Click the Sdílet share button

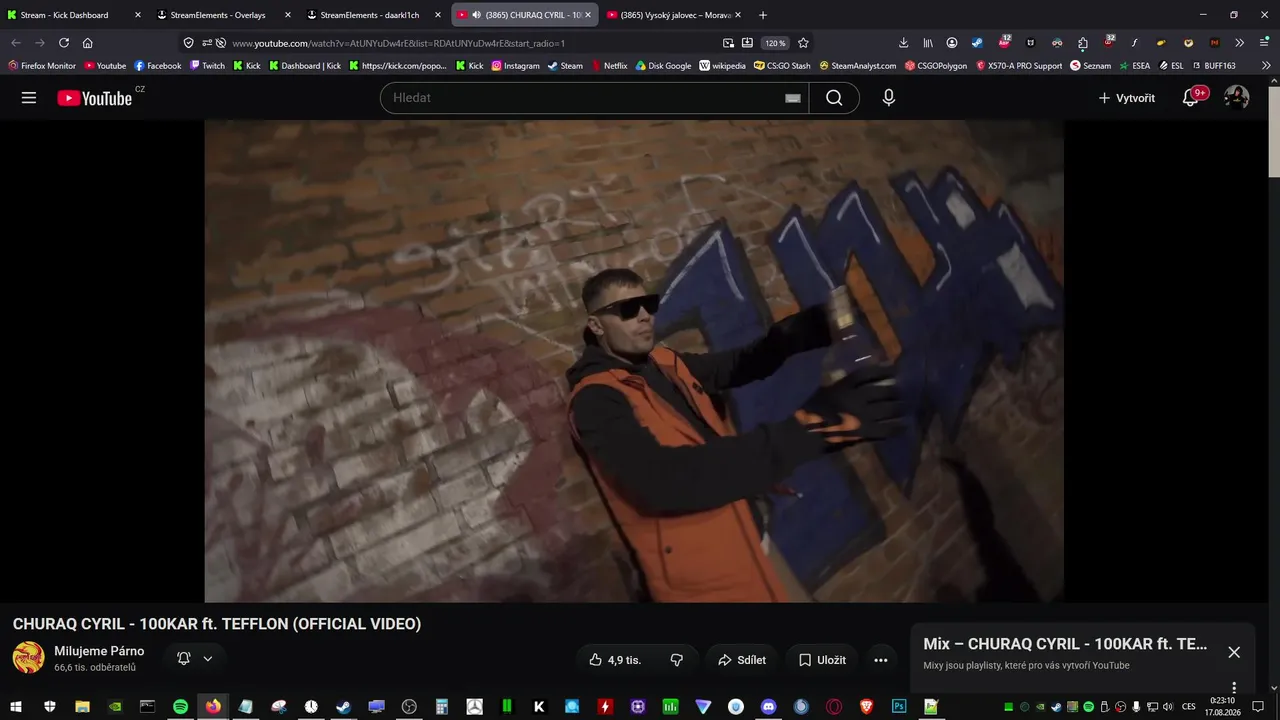742,660
